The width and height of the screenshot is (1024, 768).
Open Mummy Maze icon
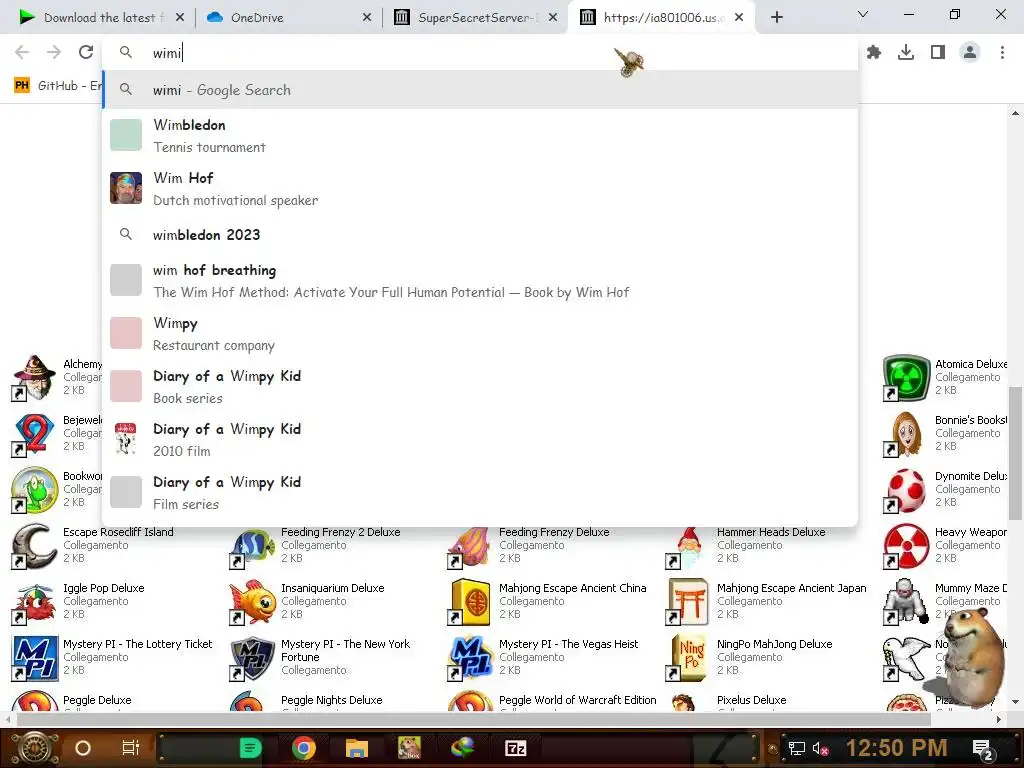tap(906, 602)
